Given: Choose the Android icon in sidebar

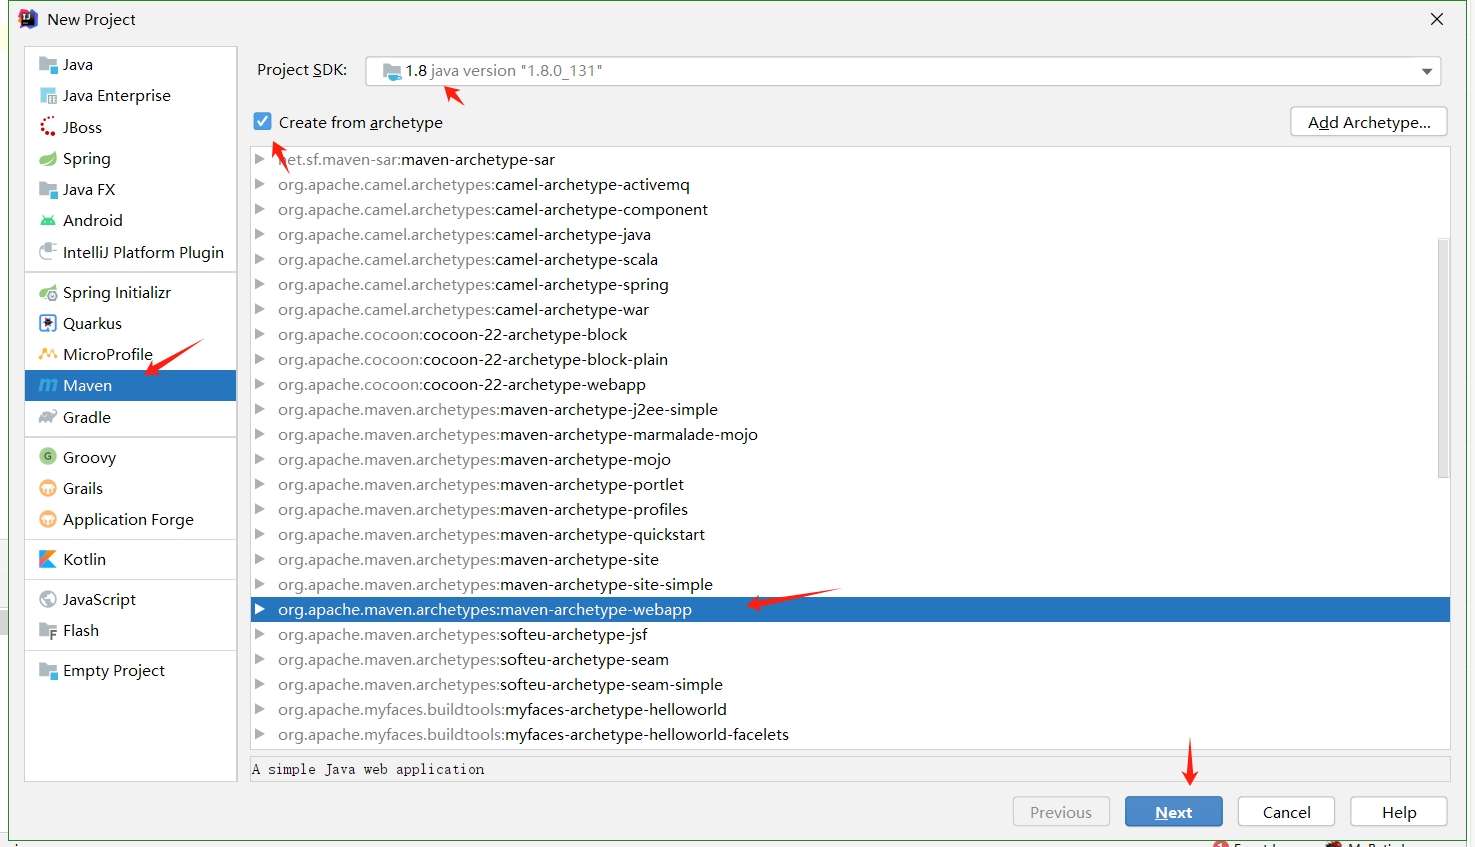Looking at the screenshot, I should [48, 221].
